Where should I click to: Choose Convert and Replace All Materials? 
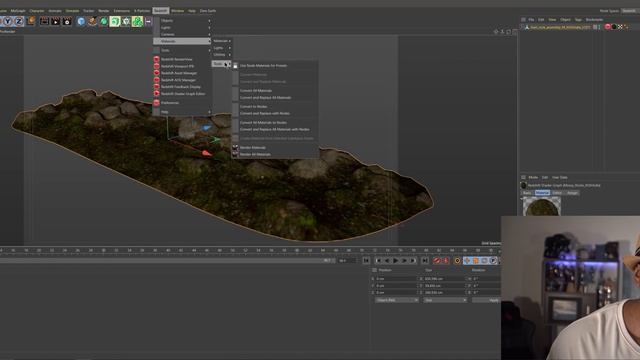[276, 98]
